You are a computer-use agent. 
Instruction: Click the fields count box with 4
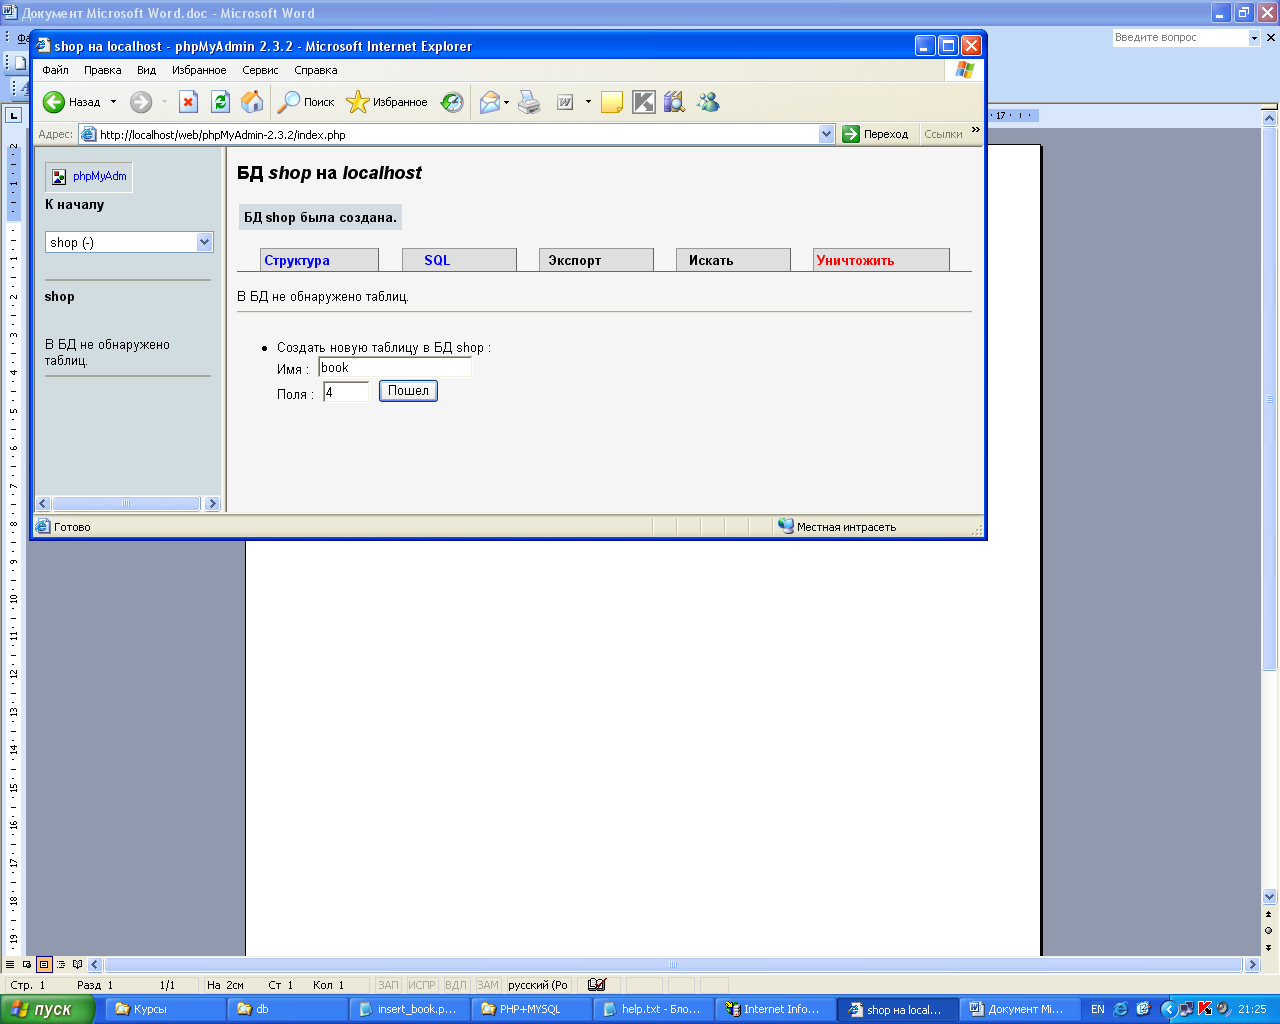pos(346,392)
